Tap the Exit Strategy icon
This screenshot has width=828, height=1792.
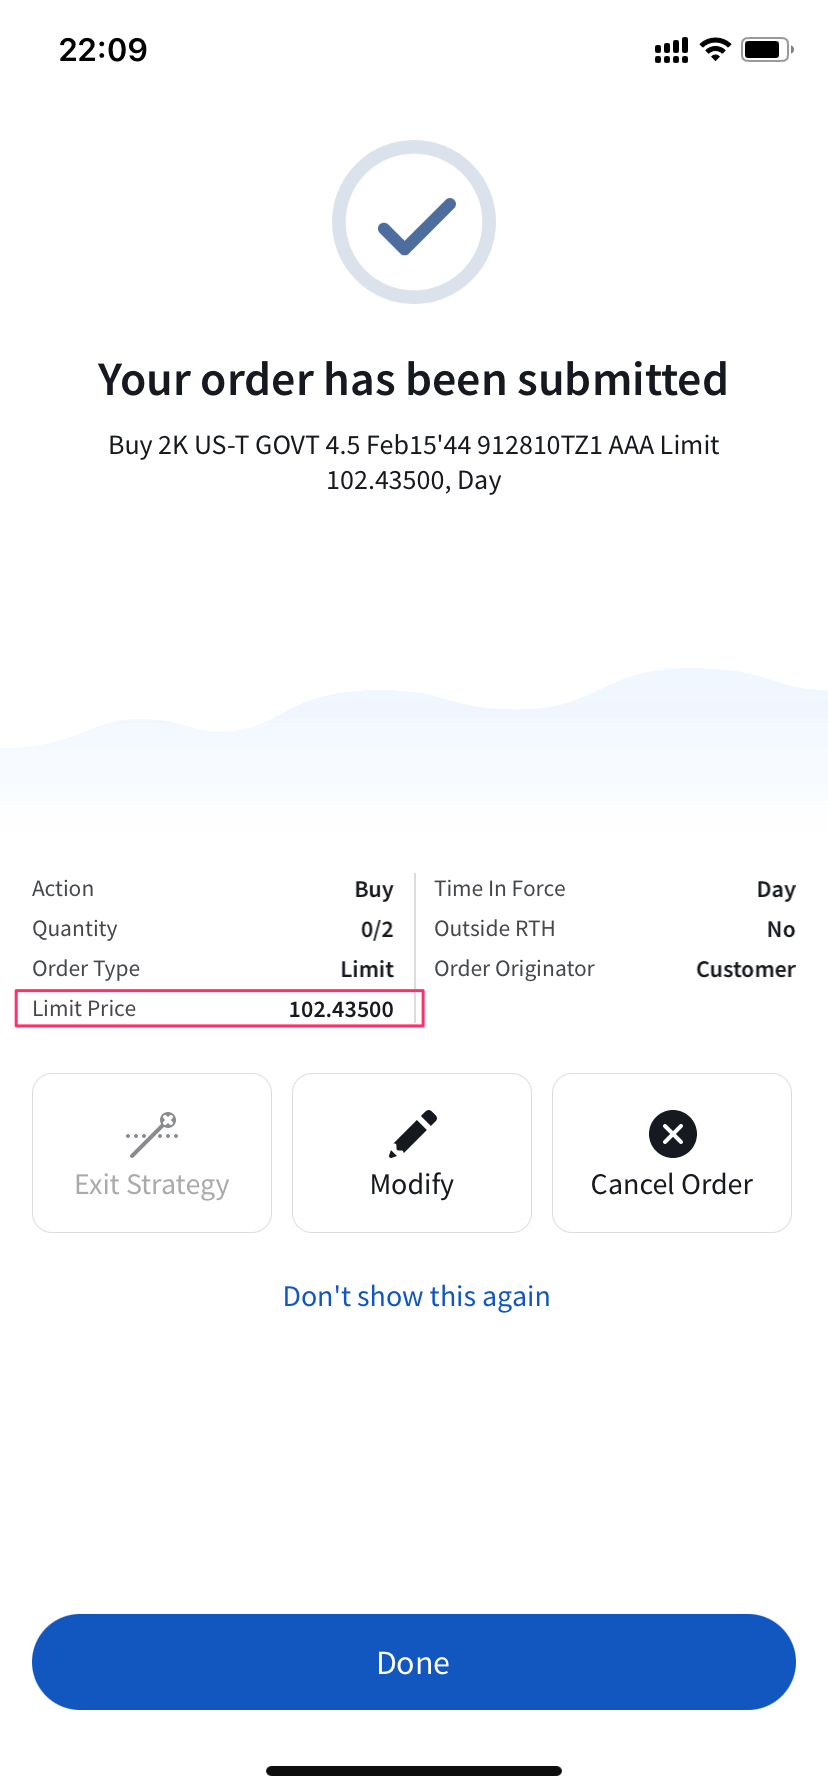point(152,1133)
